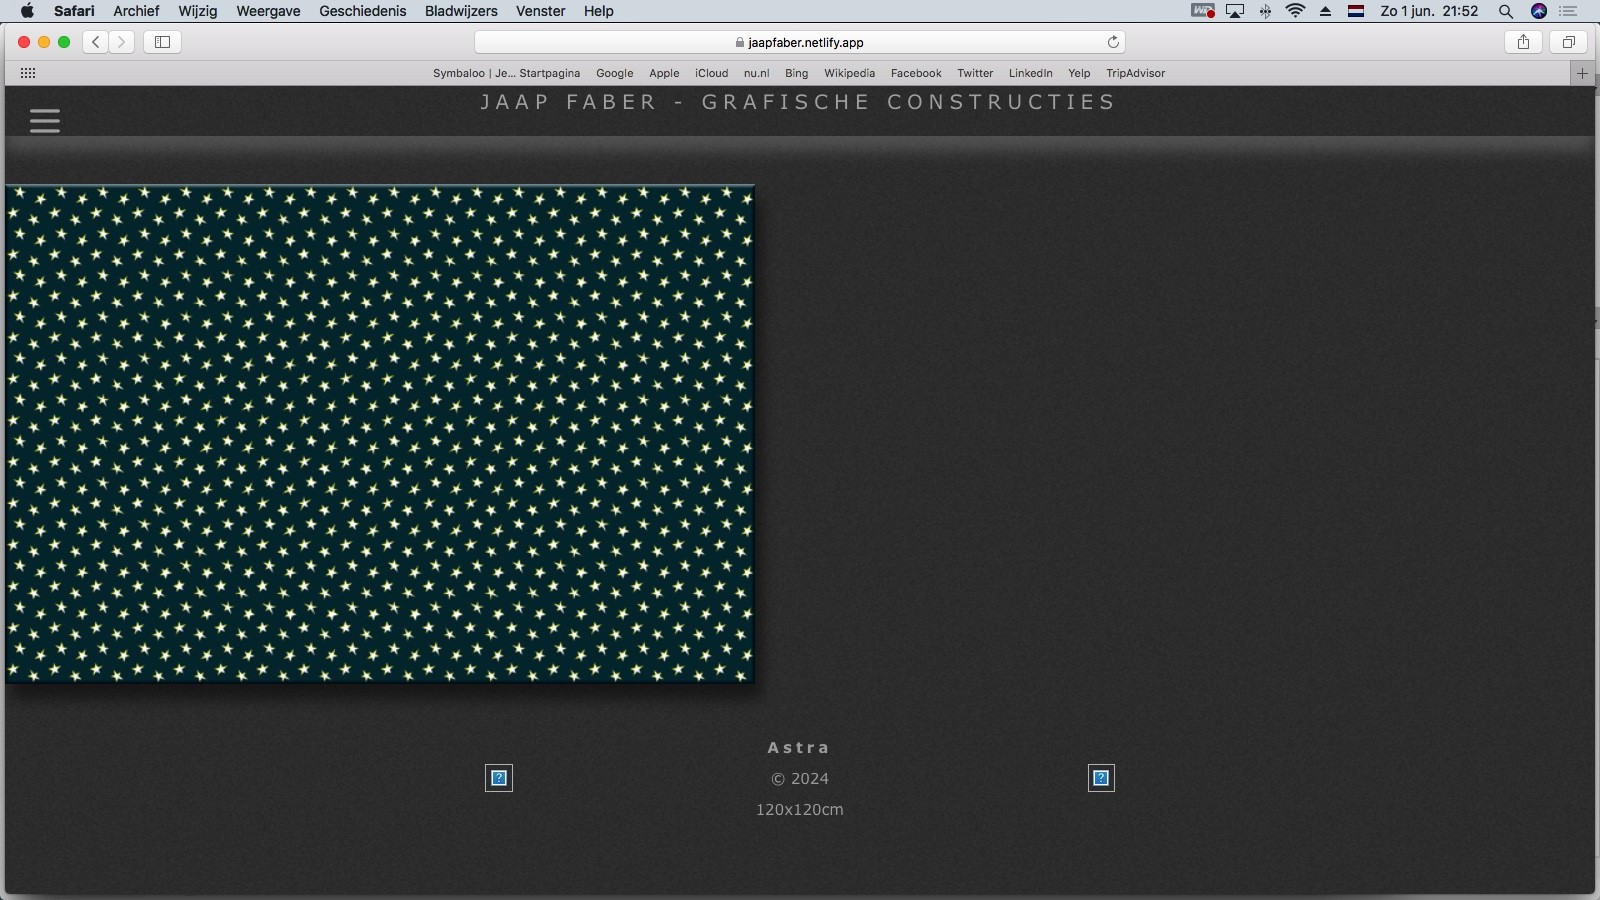Click the Dutch flag input menu
Image resolution: width=1600 pixels, height=900 pixels.
1356,11
